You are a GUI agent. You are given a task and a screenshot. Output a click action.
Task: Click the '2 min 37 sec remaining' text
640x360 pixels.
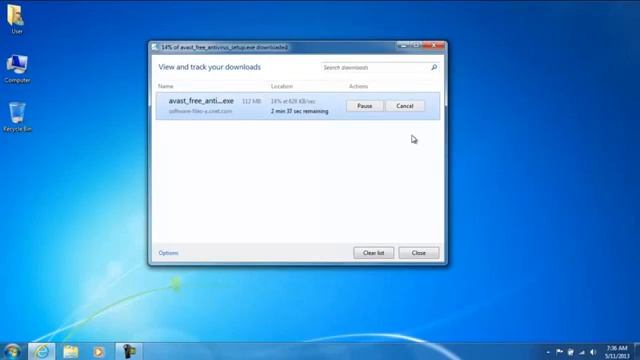300,111
